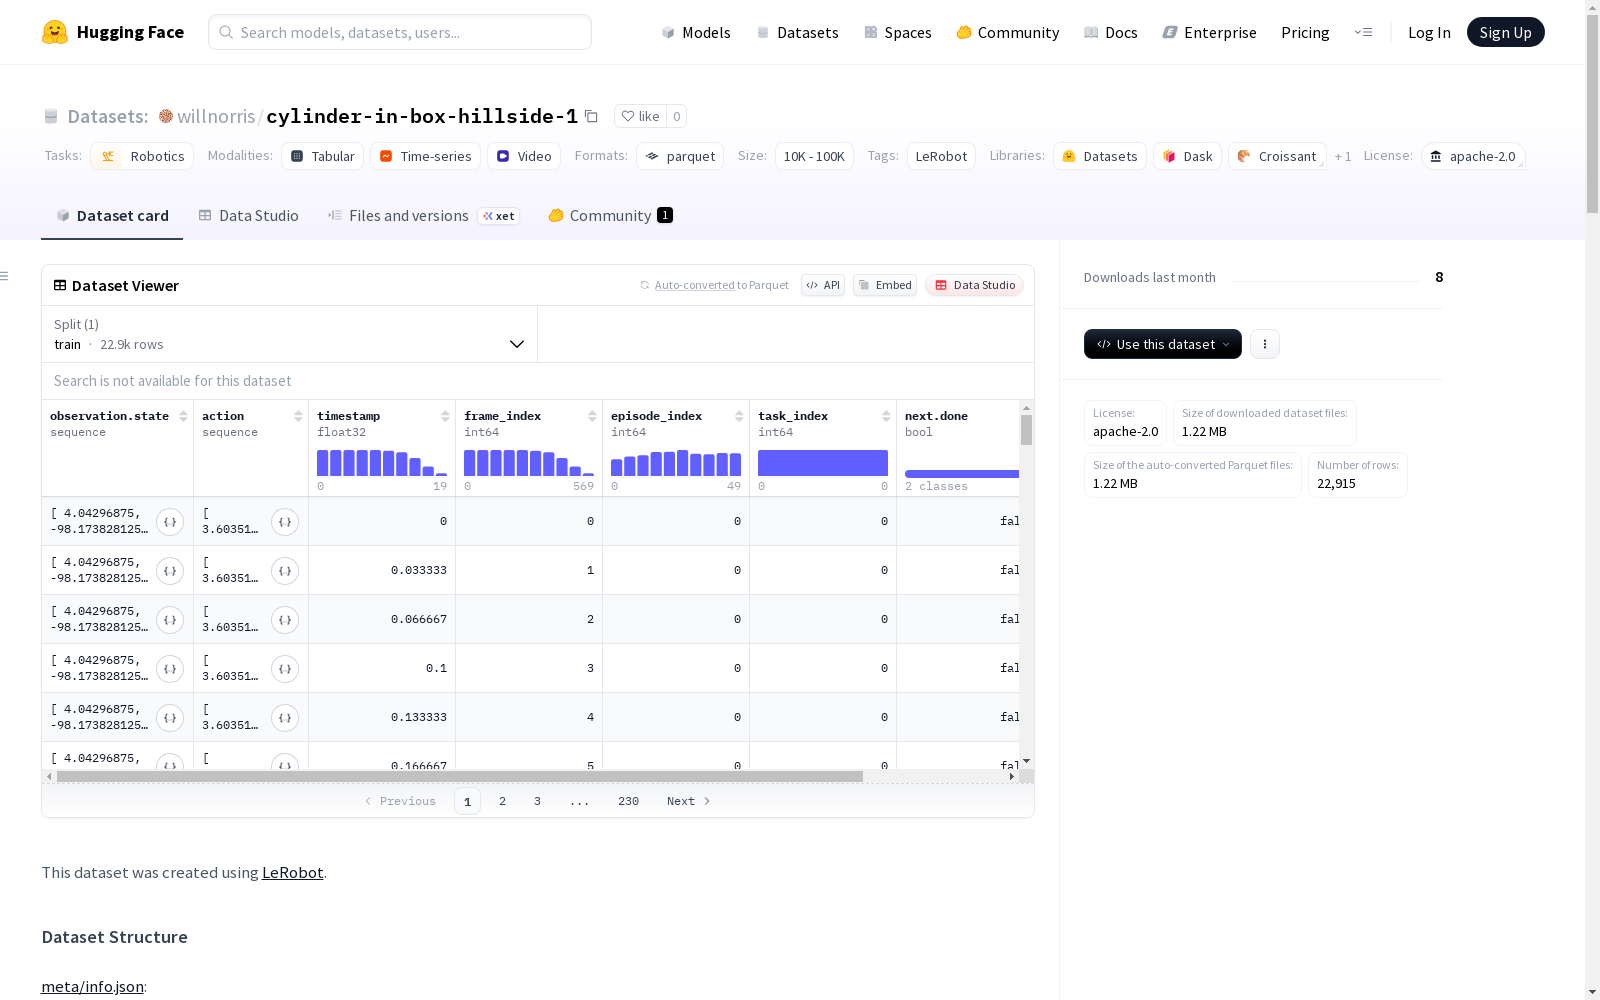This screenshot has width=1600, height=1000.
Task: Click the LeRobot tag
Action: (941, 156)
